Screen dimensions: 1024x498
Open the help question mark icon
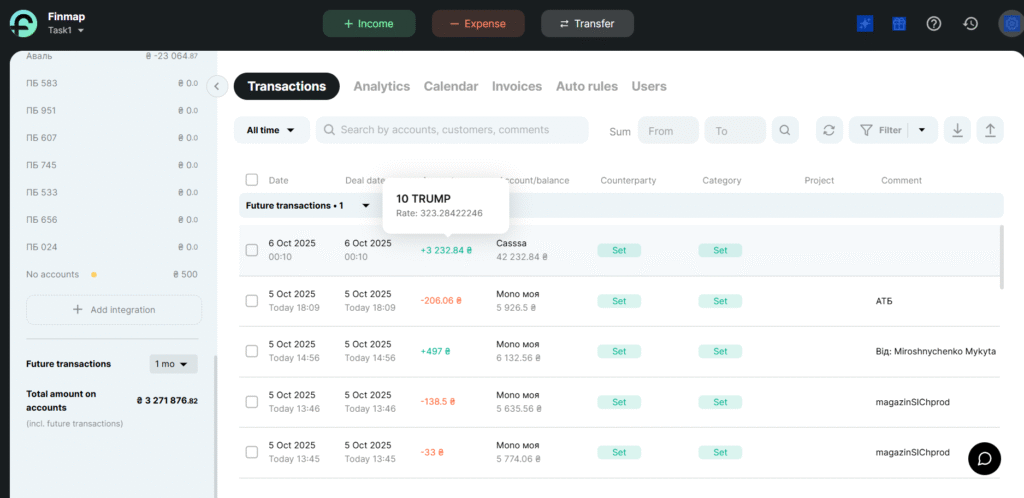934,24
